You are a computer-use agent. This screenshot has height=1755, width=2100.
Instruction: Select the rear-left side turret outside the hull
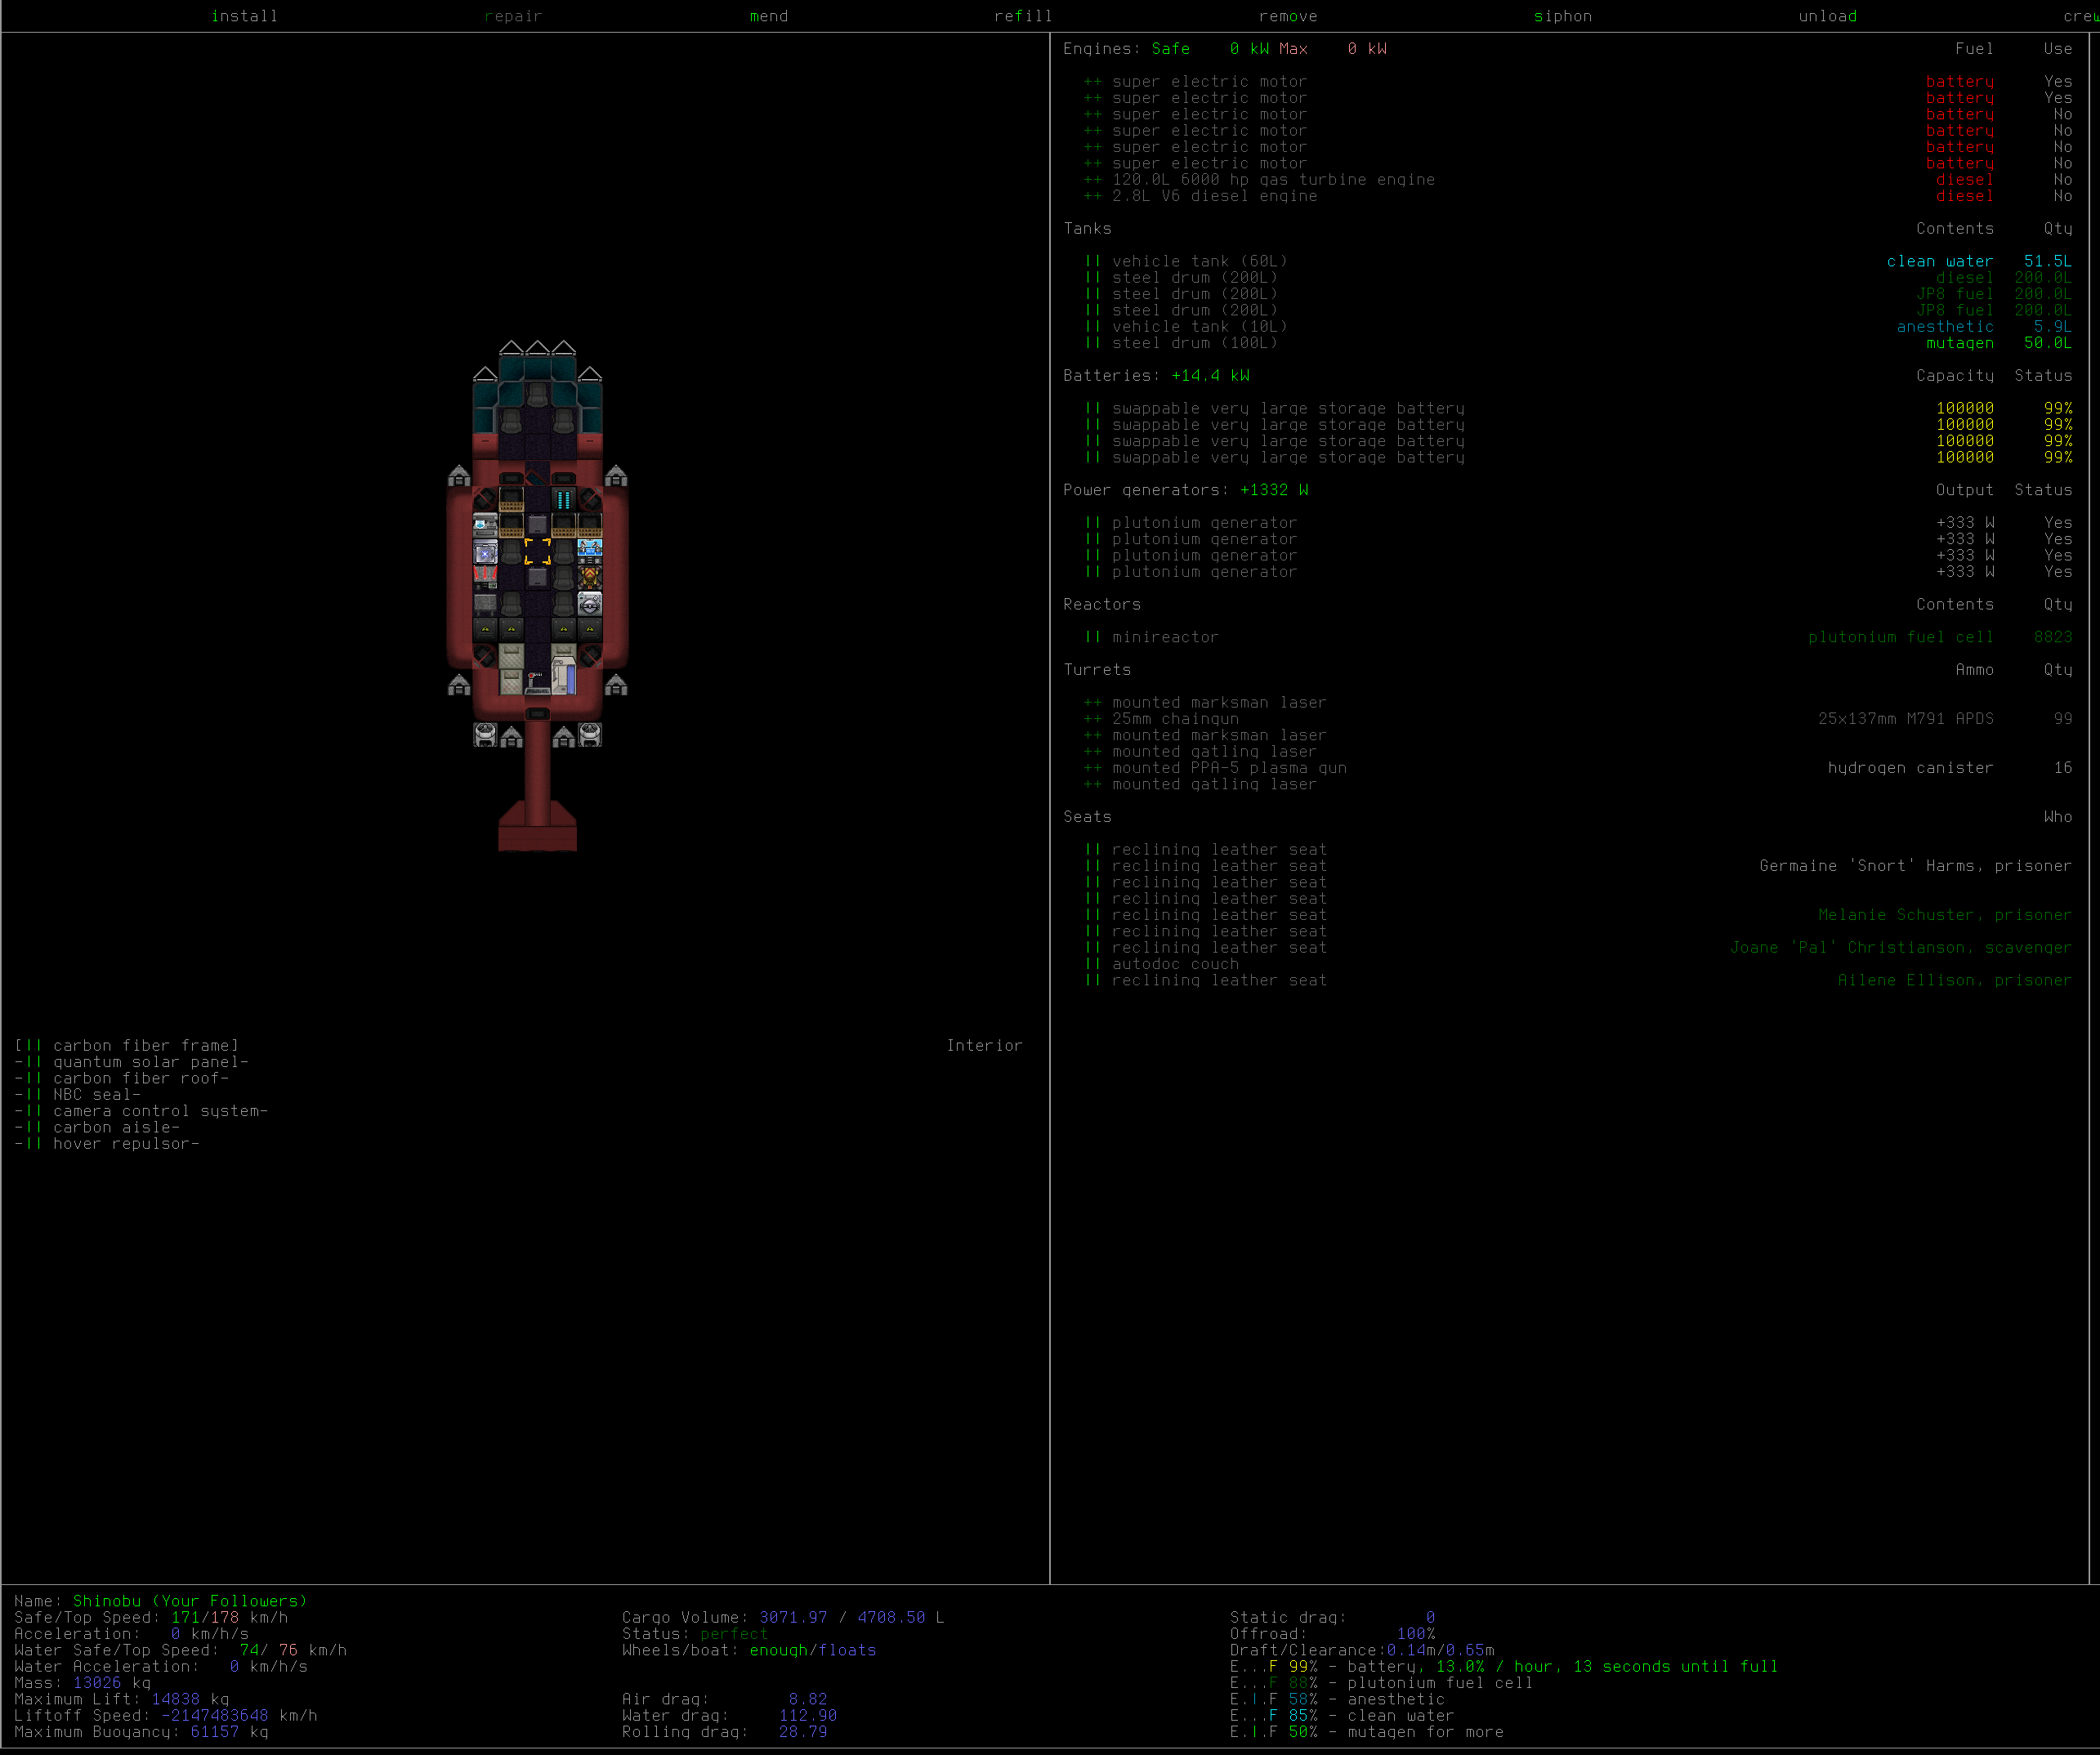click(x=459, y=684)
